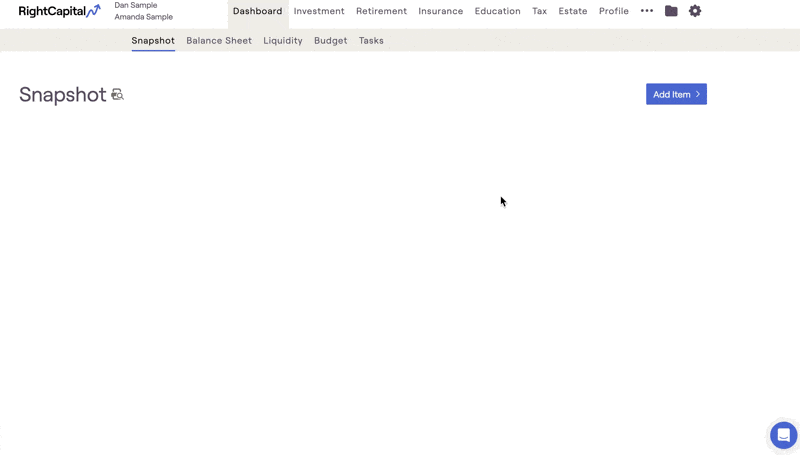The width and height of the screenshot is (800, 455).
Task: Navigate to the Education menu
Action: click(497, 11)
